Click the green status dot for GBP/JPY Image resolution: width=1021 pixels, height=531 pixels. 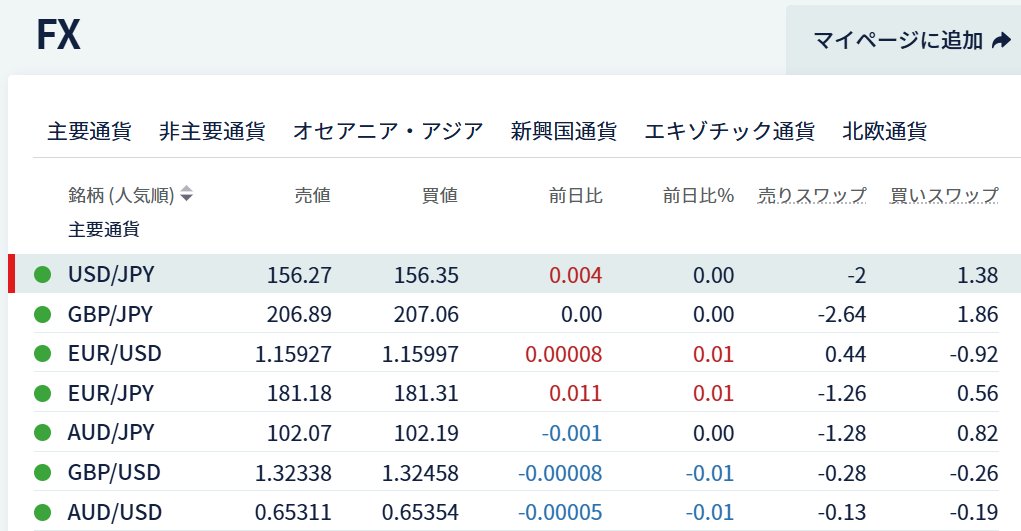42,315
